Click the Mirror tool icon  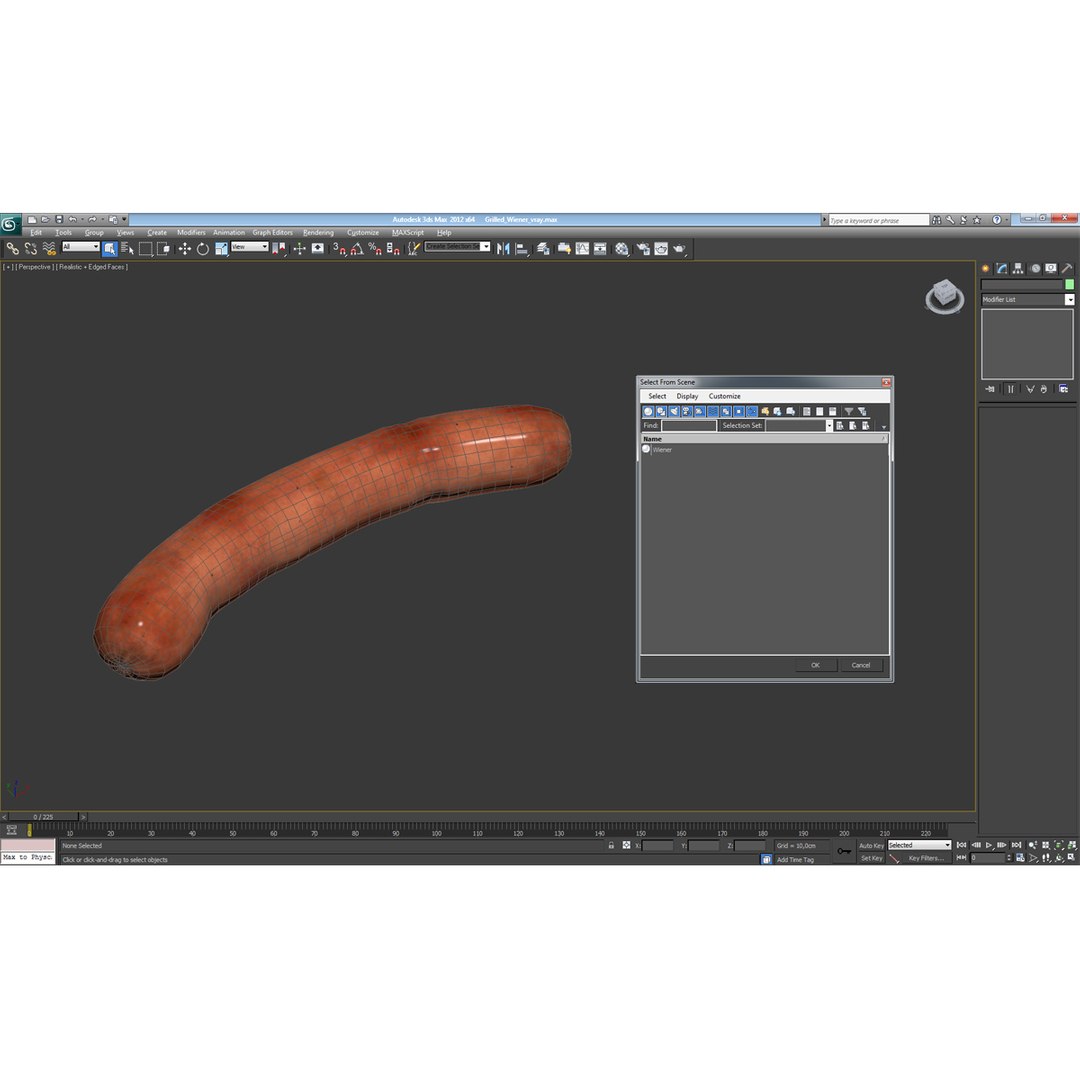point(503,249)
